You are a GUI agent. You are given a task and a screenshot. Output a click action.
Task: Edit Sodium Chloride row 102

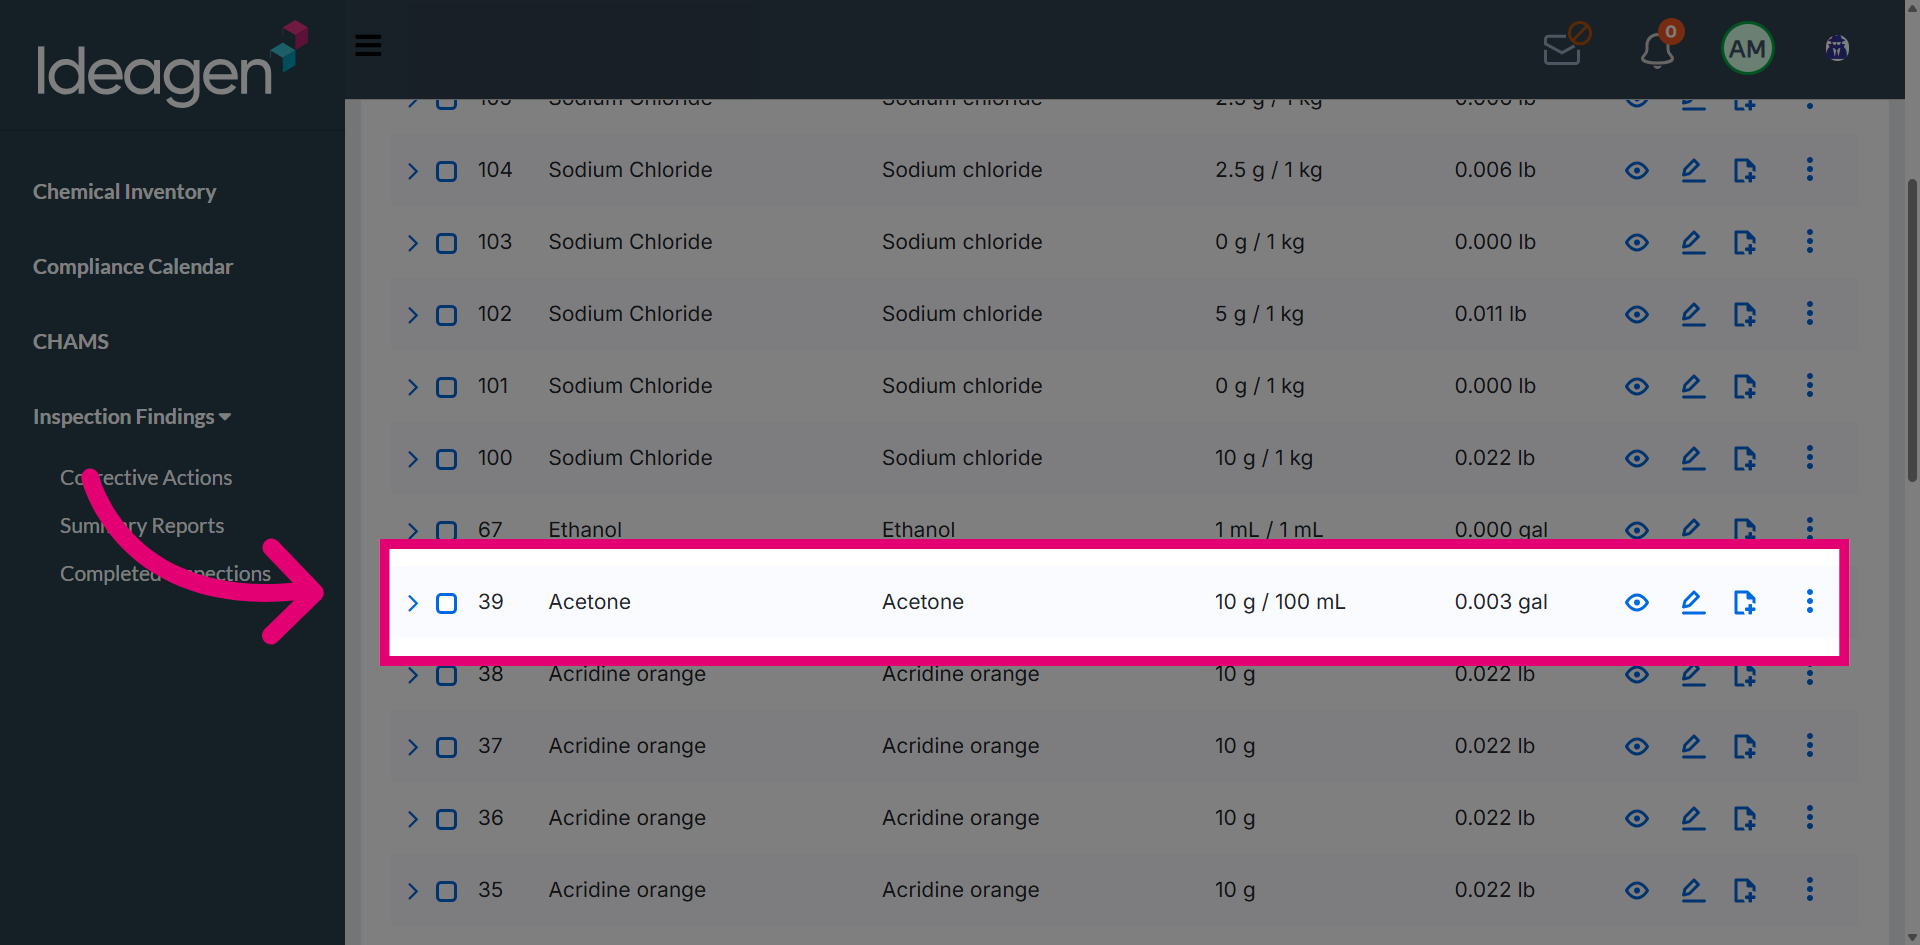pos(1693,314)
